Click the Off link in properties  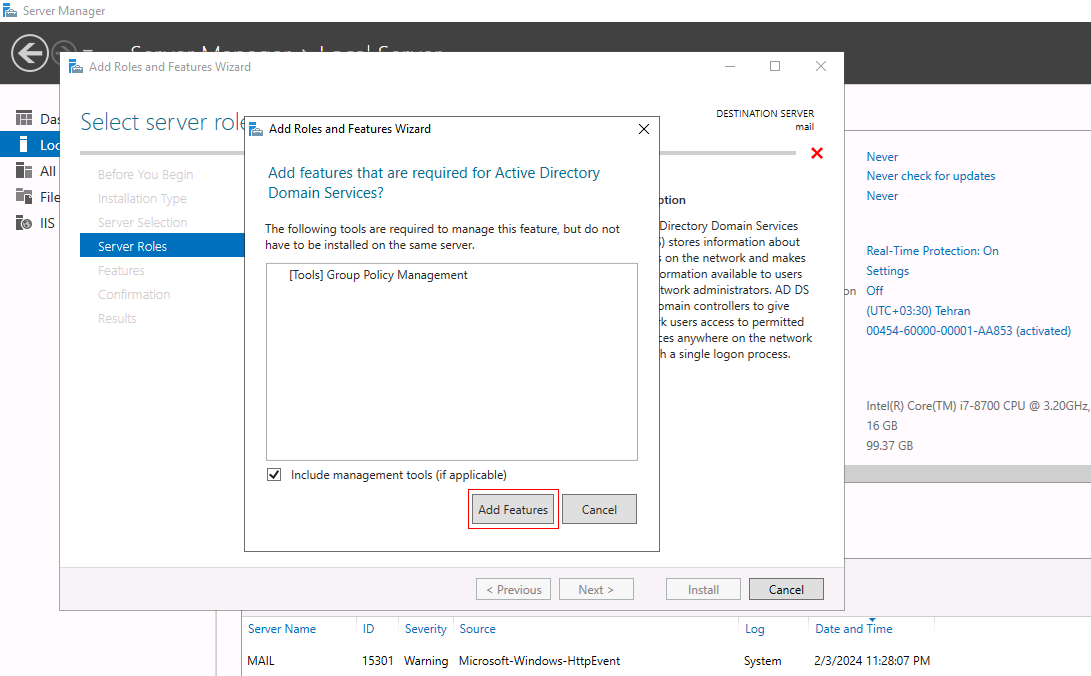pyautogui.click(x=875, y=291)
